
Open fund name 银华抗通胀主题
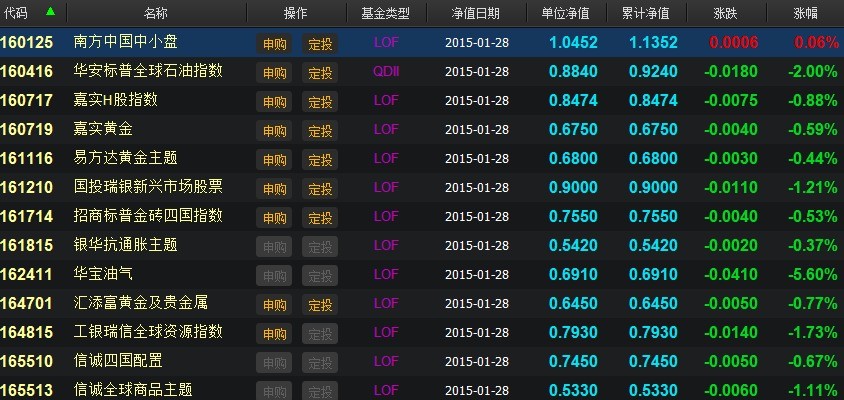(x=125, y=245)
